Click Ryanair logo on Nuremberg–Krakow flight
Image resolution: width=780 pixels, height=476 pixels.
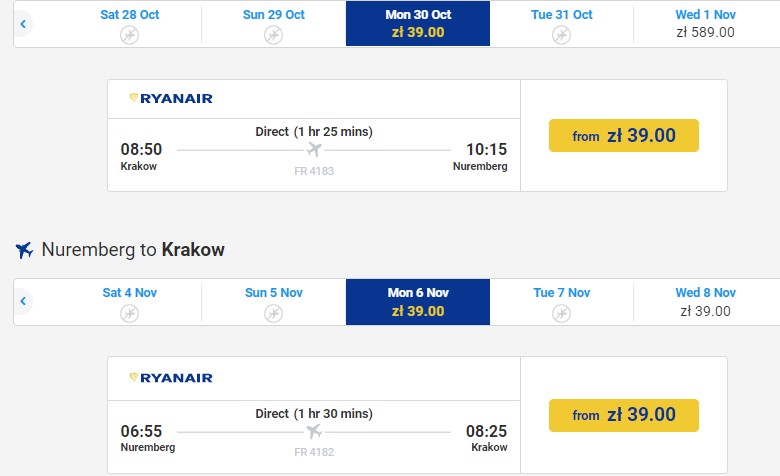[x=171, y=377]
